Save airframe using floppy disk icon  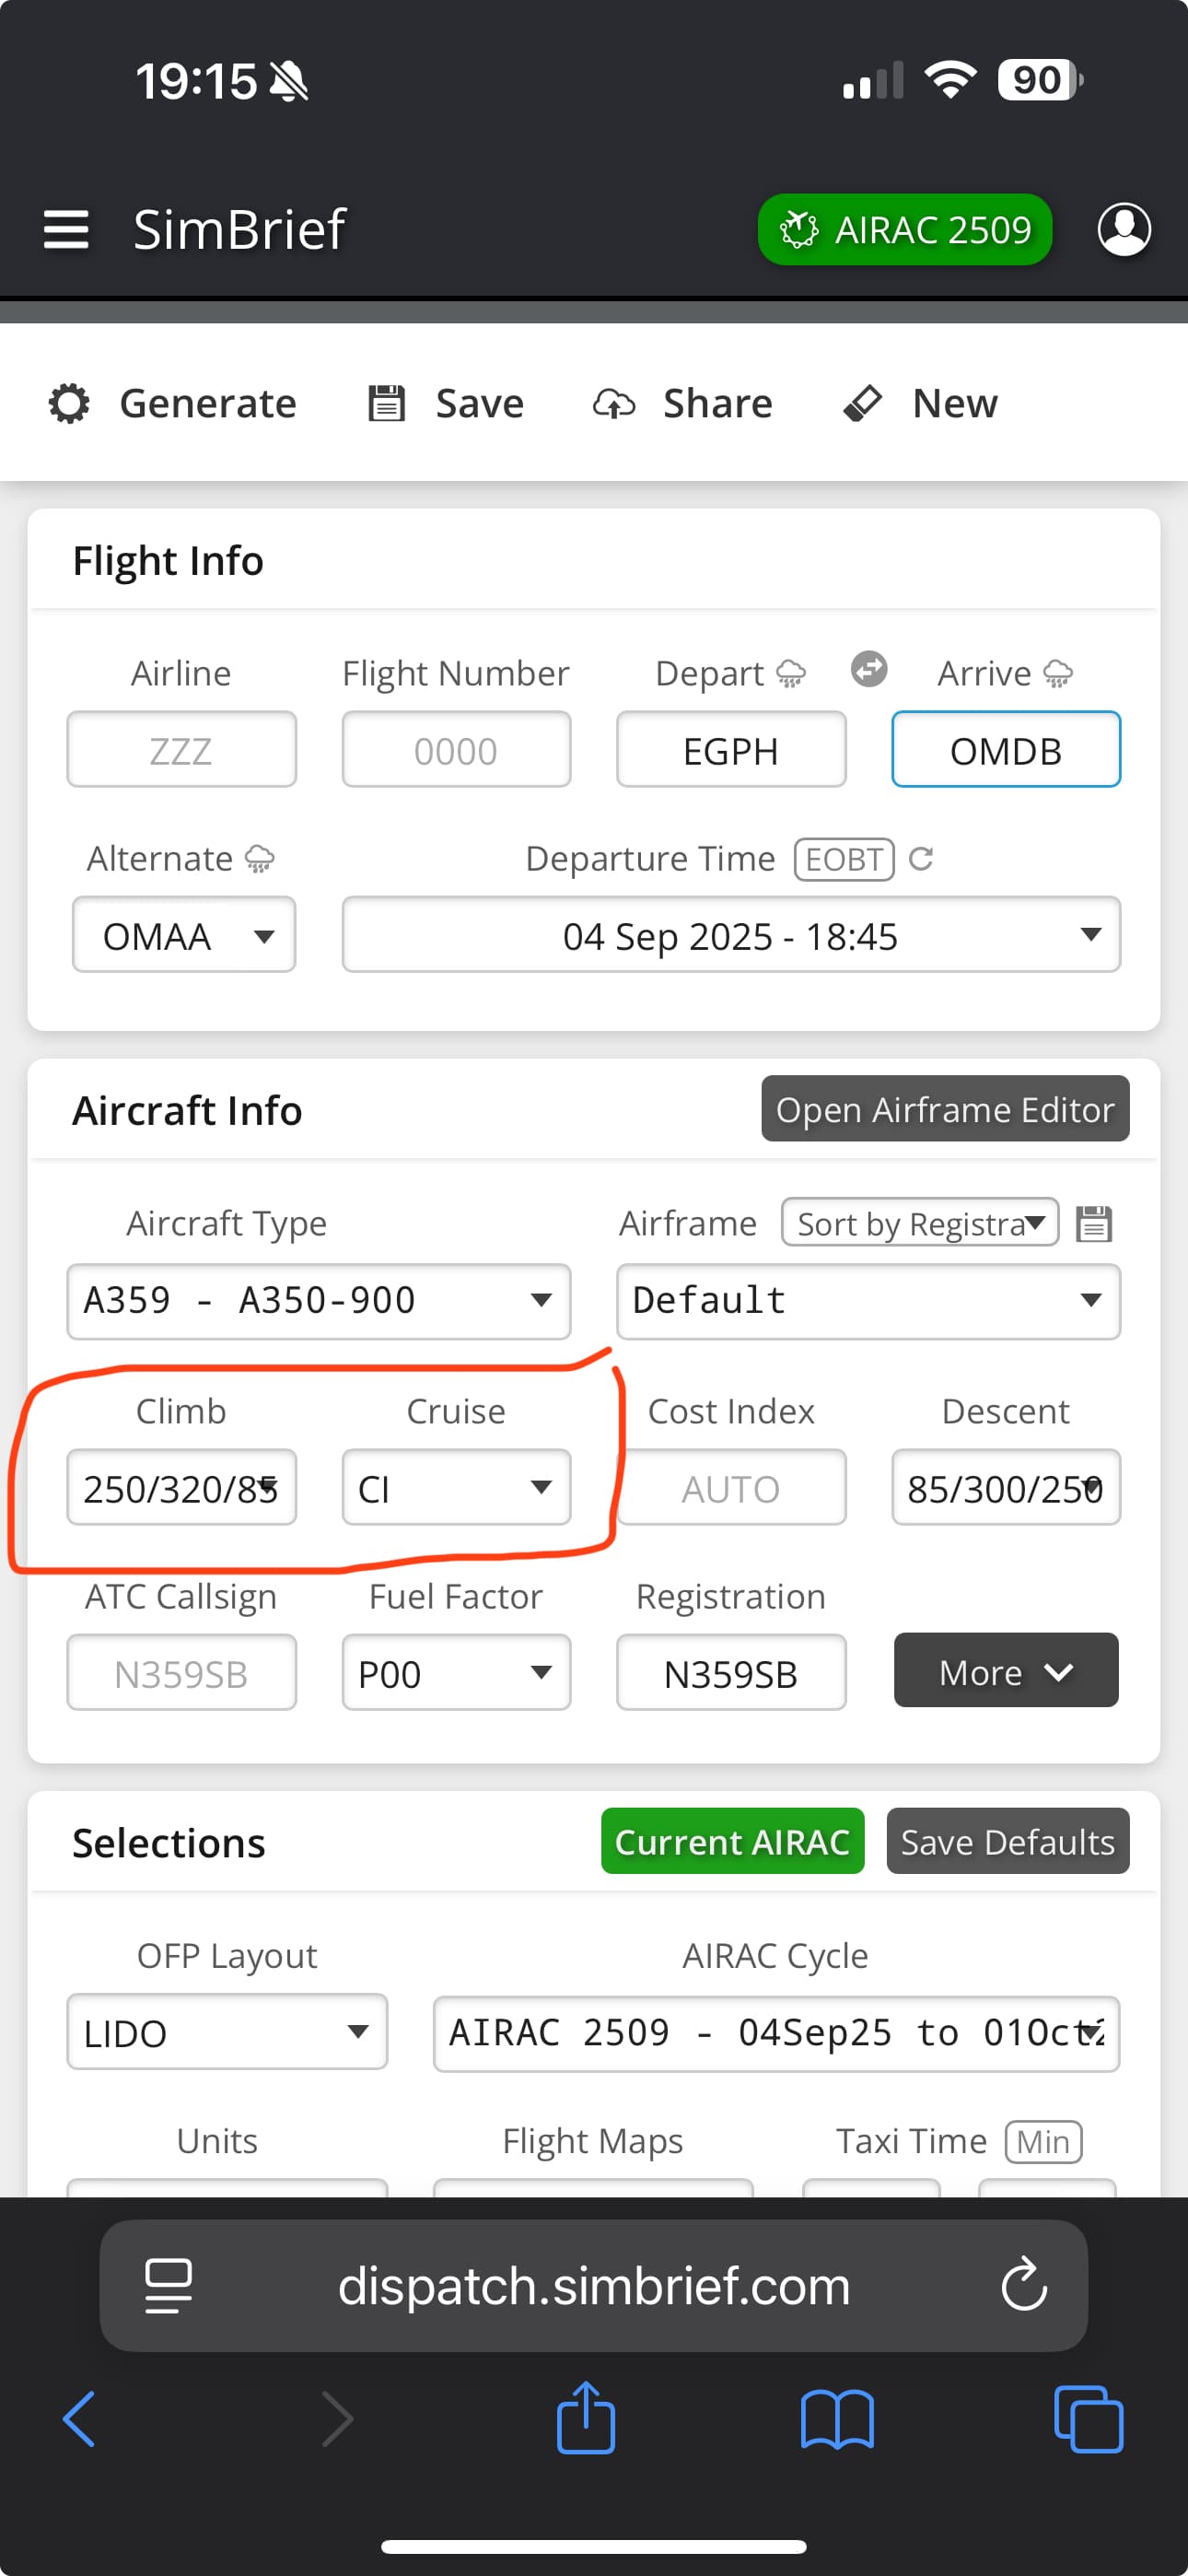tap(1093, 1223)
